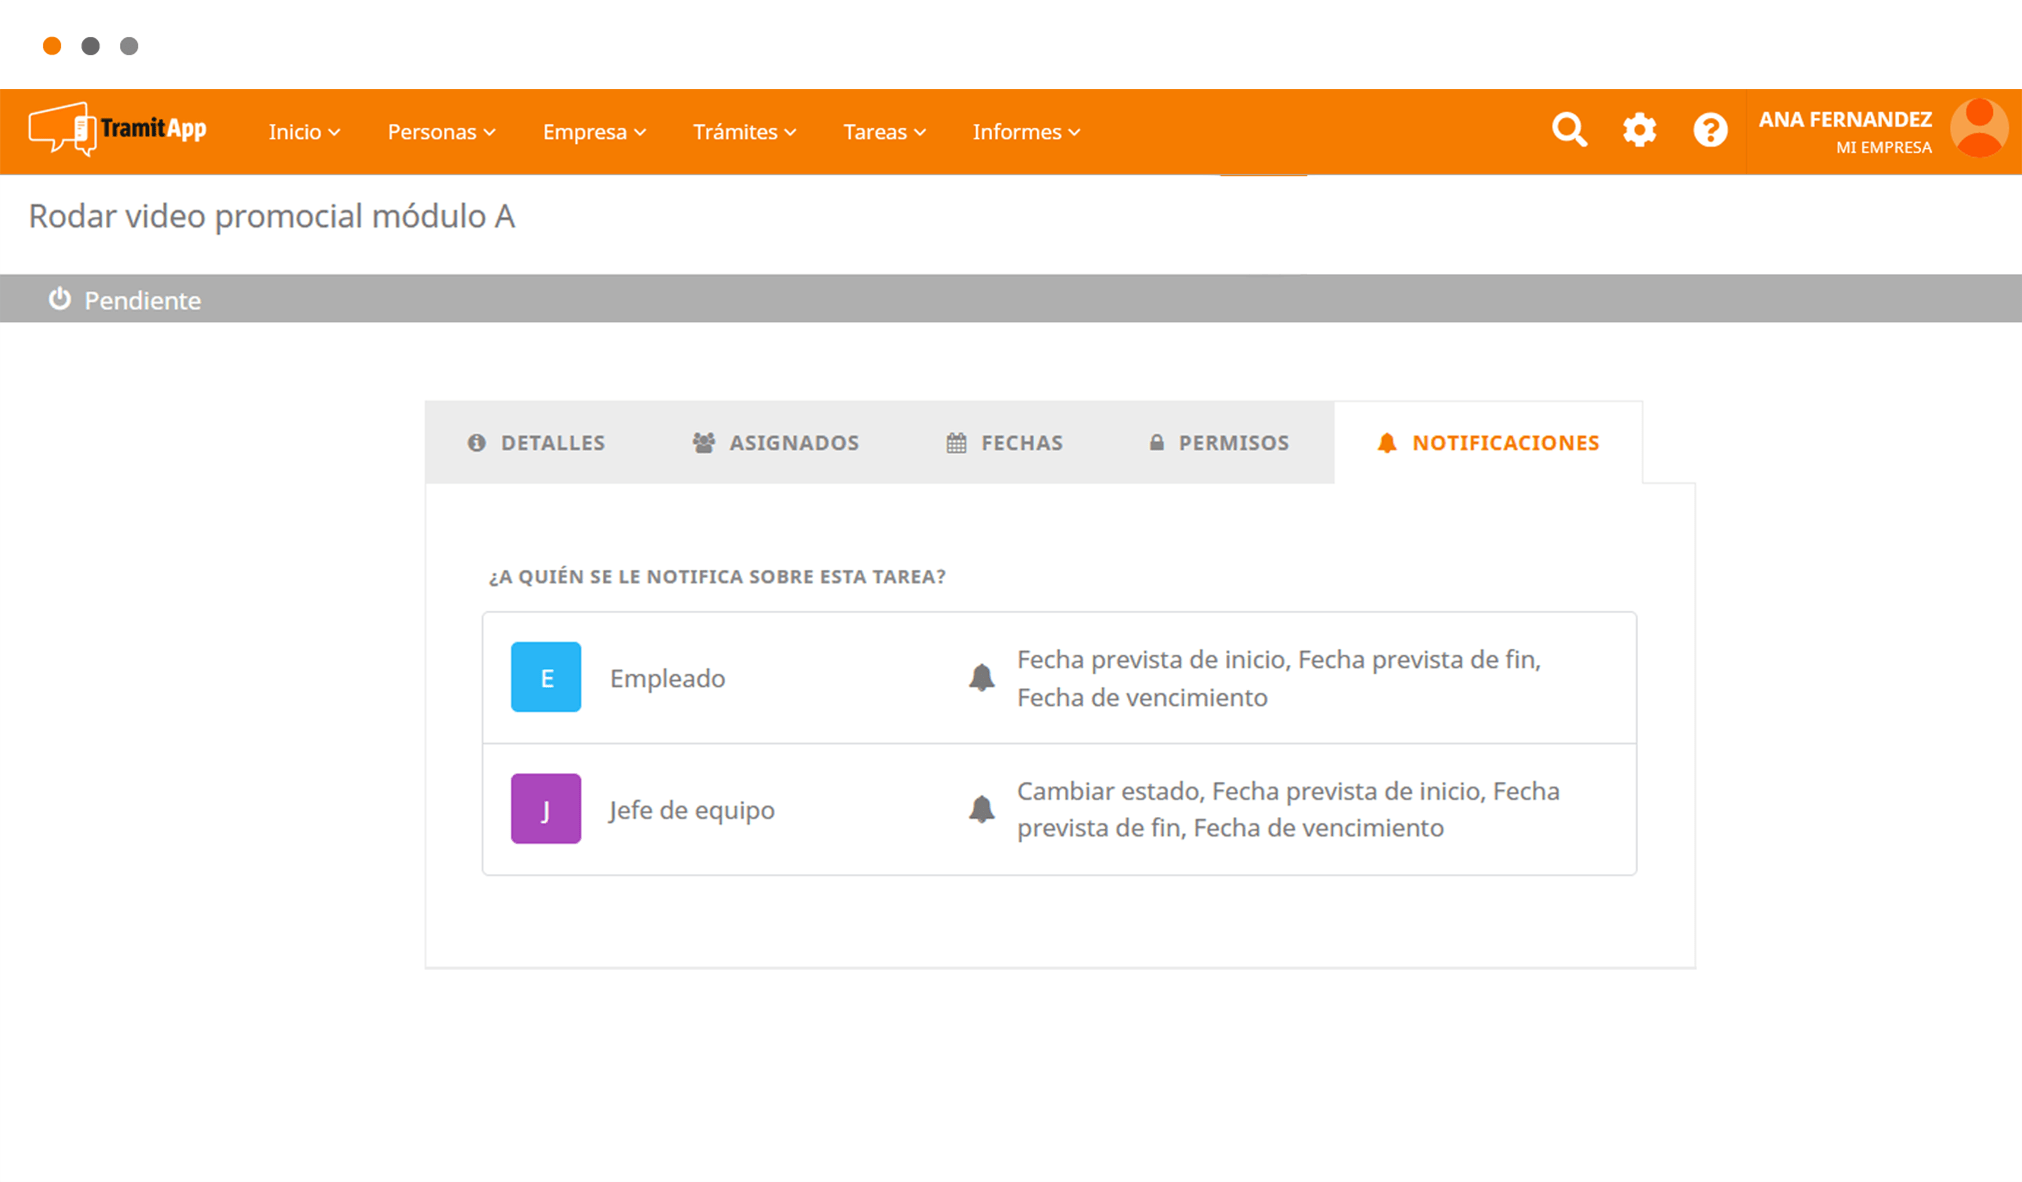This screenshot has width=2022, height=1182.
Task: Click the bell icon in Jefe de equipo row
Action: [x=982, y=809]
